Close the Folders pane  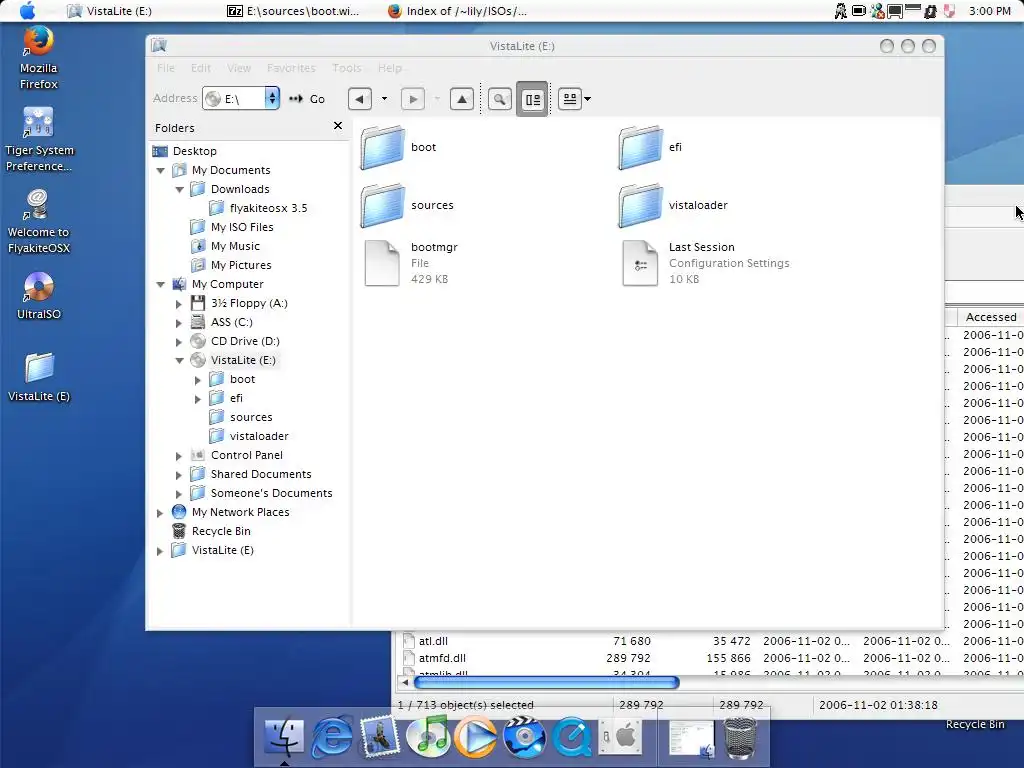pyautogui.click(x=338, y=125)
